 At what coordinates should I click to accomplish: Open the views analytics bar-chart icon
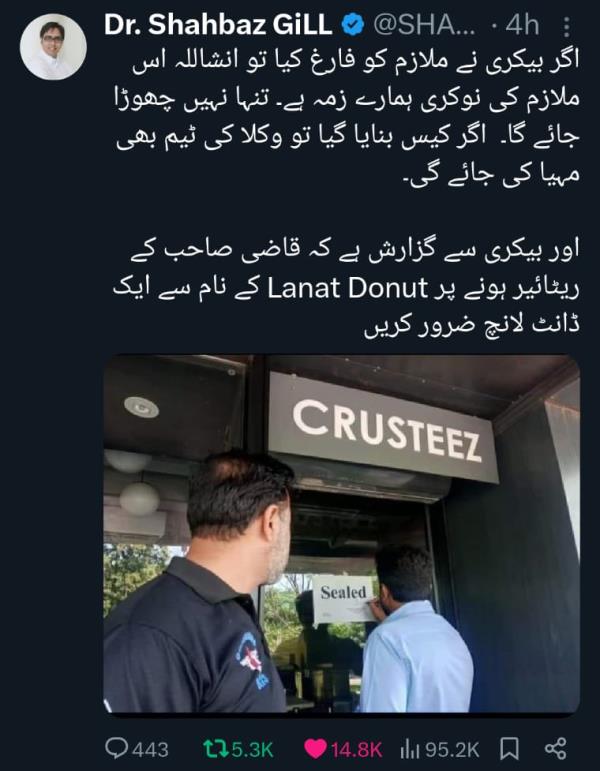tap(409, 749)
